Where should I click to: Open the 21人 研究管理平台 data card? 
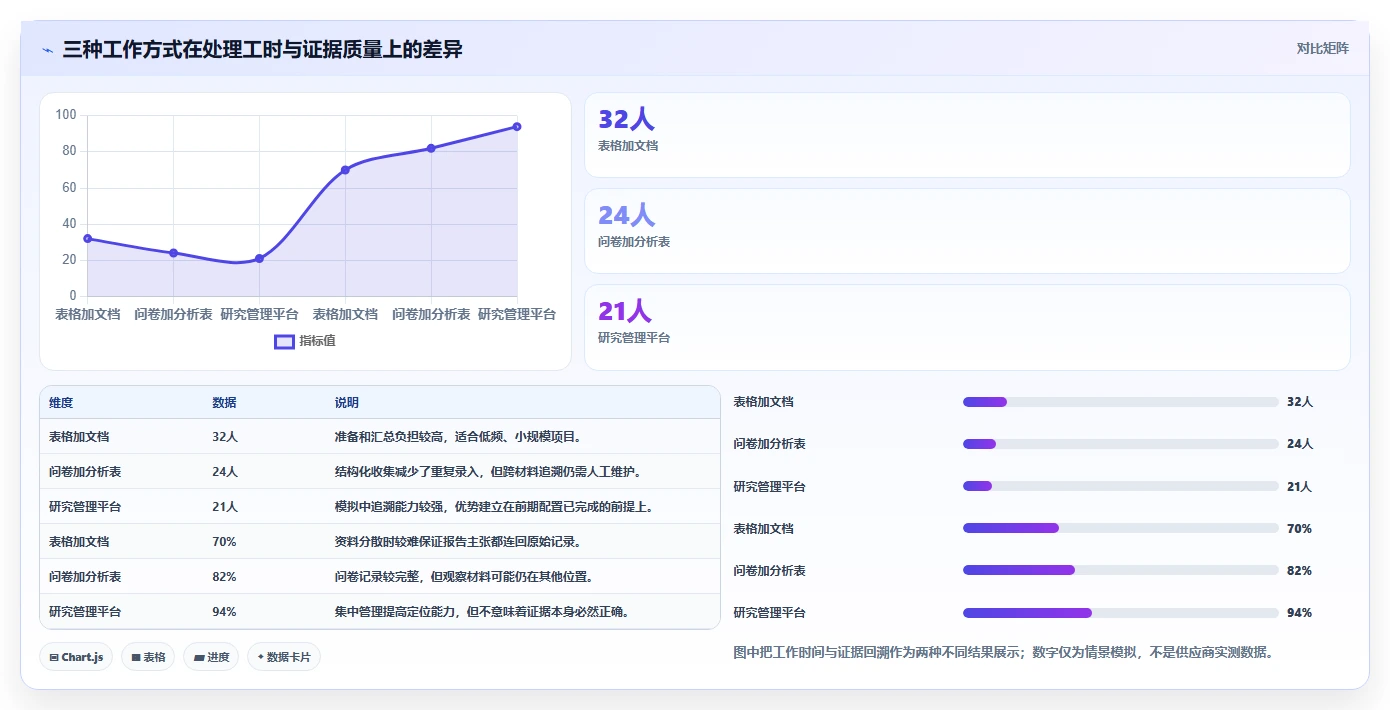967,327
